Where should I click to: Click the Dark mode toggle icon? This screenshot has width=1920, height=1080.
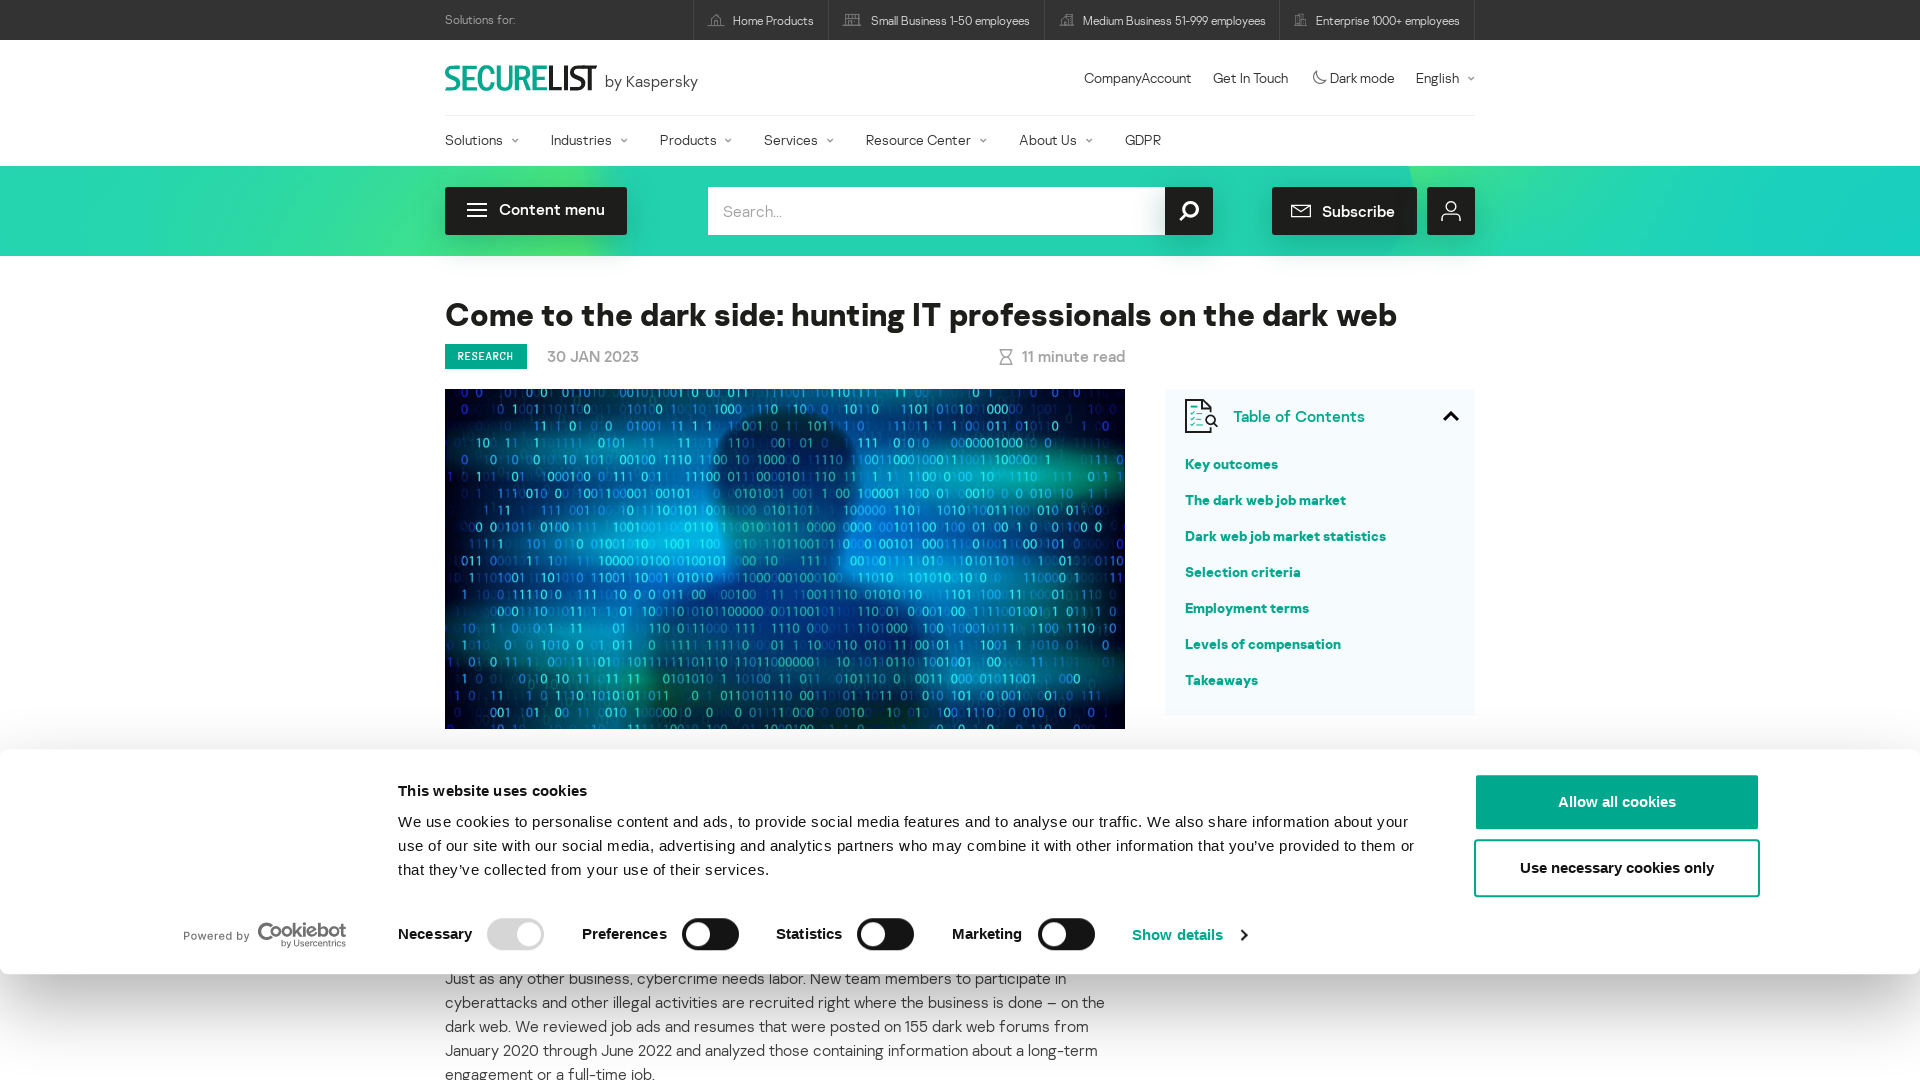(x=1317, y=76)
